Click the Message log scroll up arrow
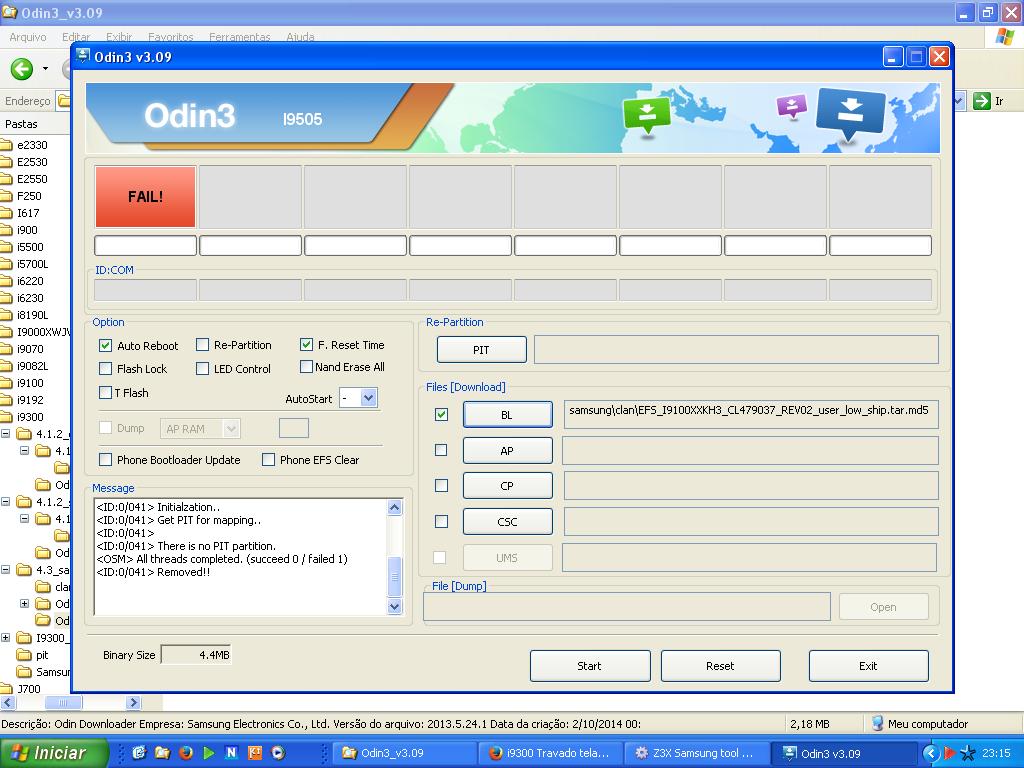 pyautogui.click(x=394, y=507)
